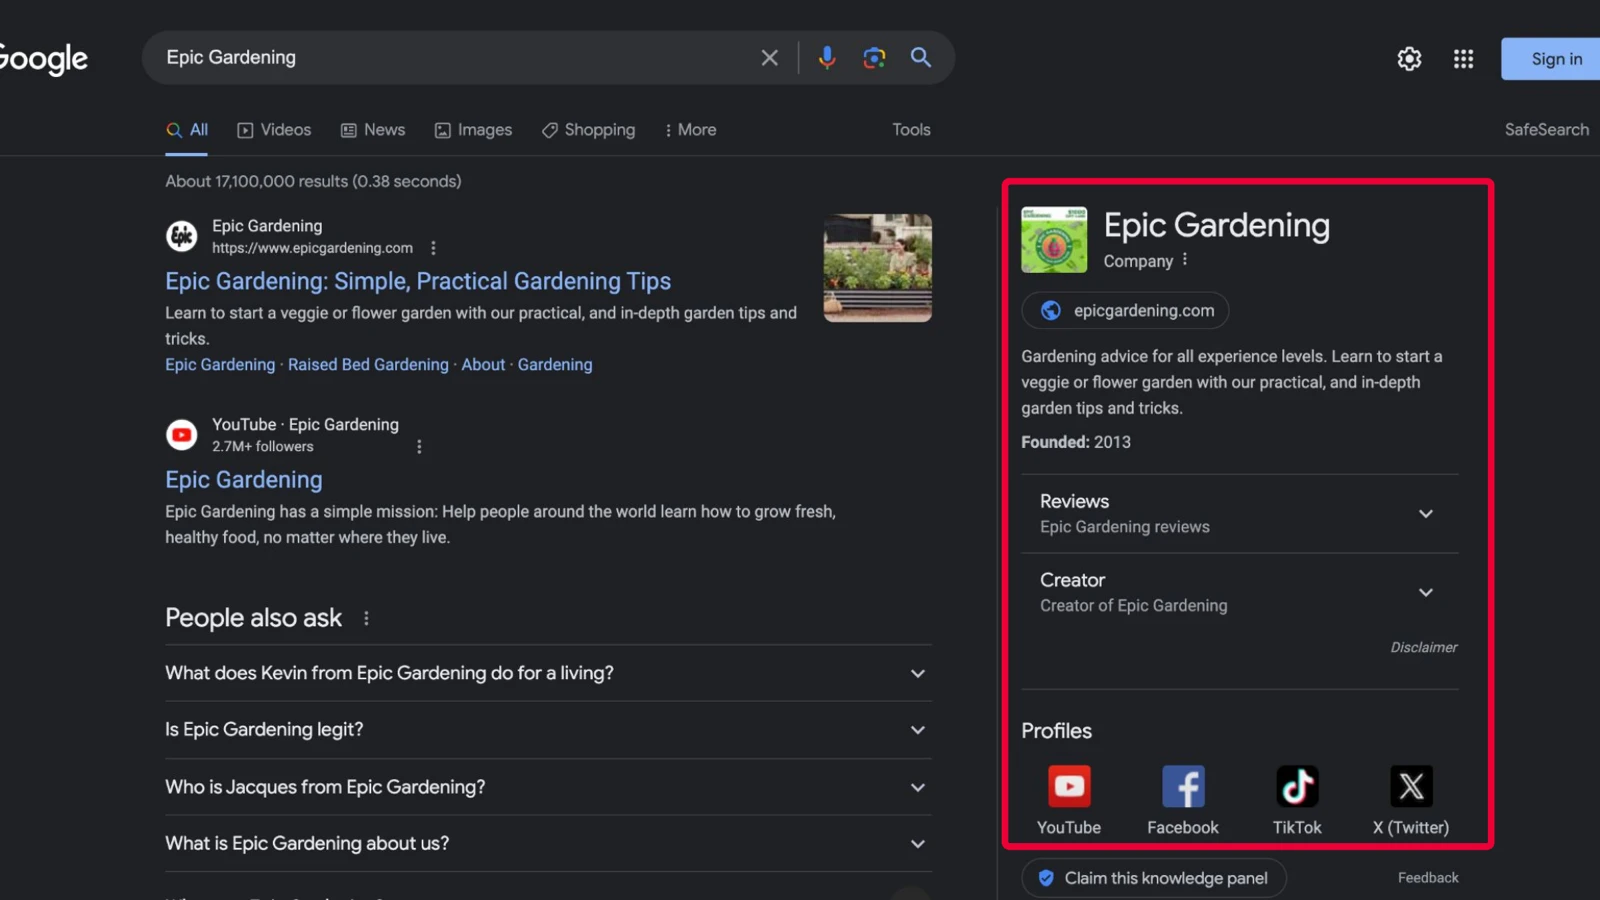The image size is (1600, 900).
Task: Open the Tools menu
Action: coord(911,130)
